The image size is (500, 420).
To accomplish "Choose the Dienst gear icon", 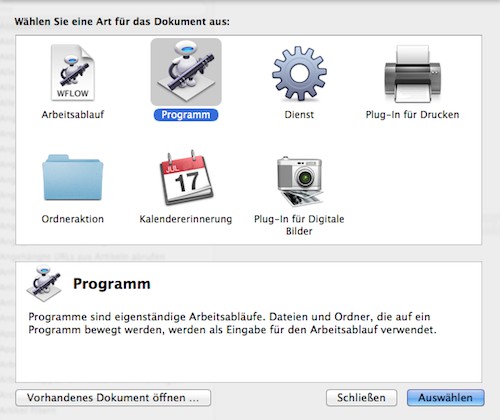I will 299,73.
